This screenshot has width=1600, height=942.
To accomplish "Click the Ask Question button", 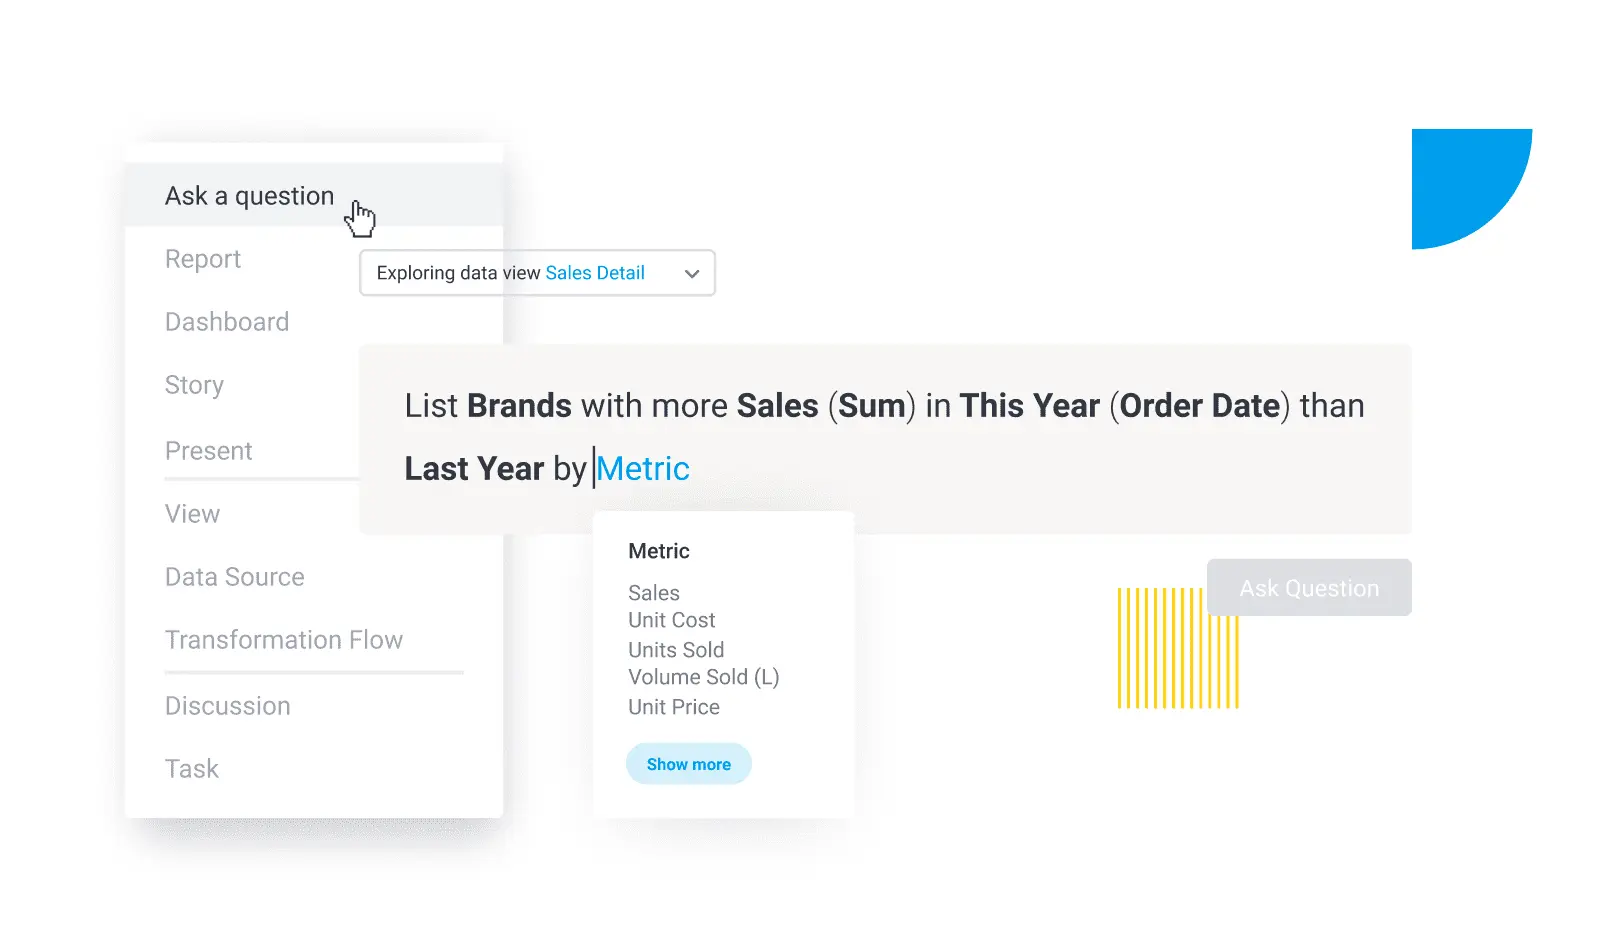I will click(x=1309, y=588).
